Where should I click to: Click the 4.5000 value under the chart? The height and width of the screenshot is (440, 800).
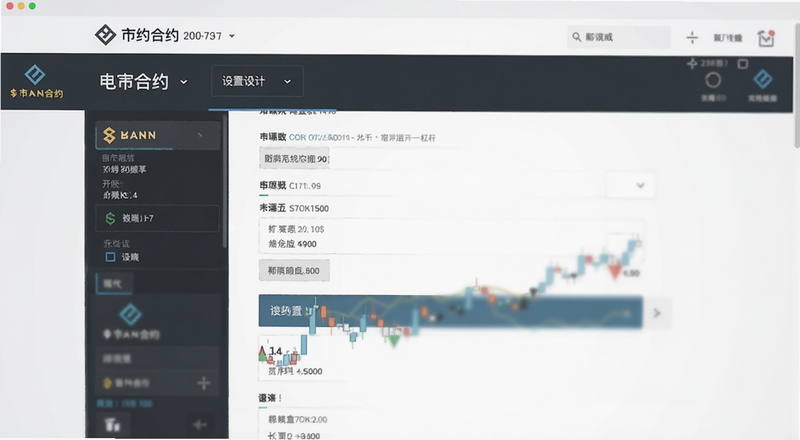click(309, 371)
